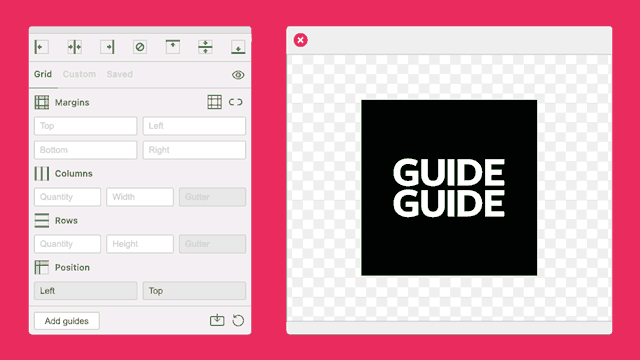
Task: Focus the column Width field
Action: (x=140, y=197)
